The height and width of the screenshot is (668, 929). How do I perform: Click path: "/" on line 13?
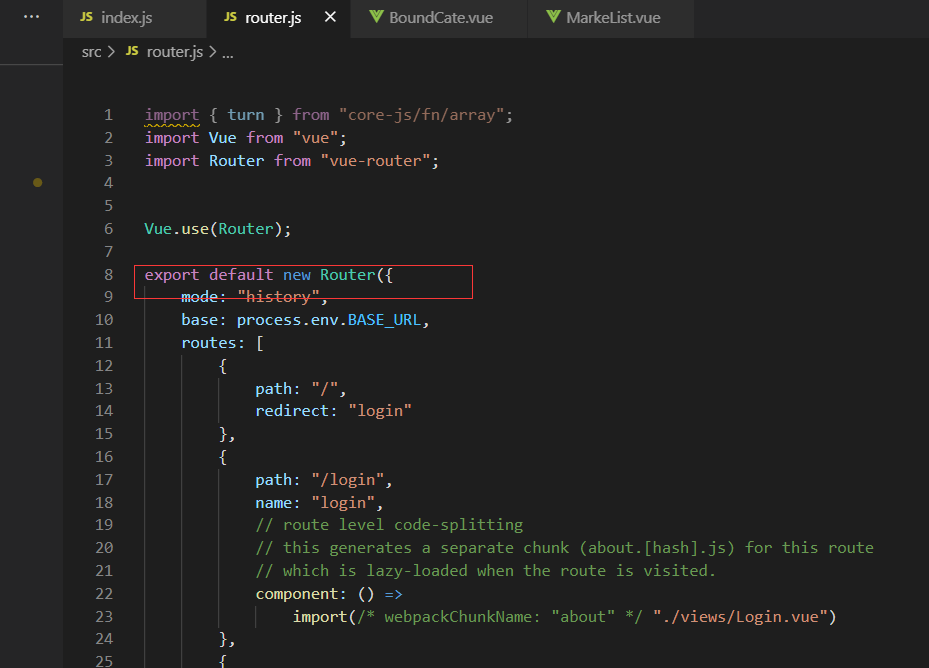pos(300,389)
